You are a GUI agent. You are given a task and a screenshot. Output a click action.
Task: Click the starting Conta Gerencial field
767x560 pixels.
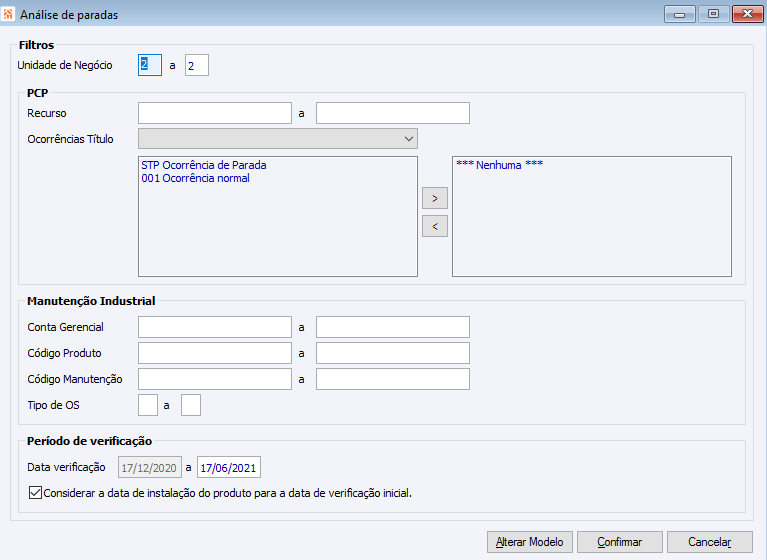coord(215,327)
